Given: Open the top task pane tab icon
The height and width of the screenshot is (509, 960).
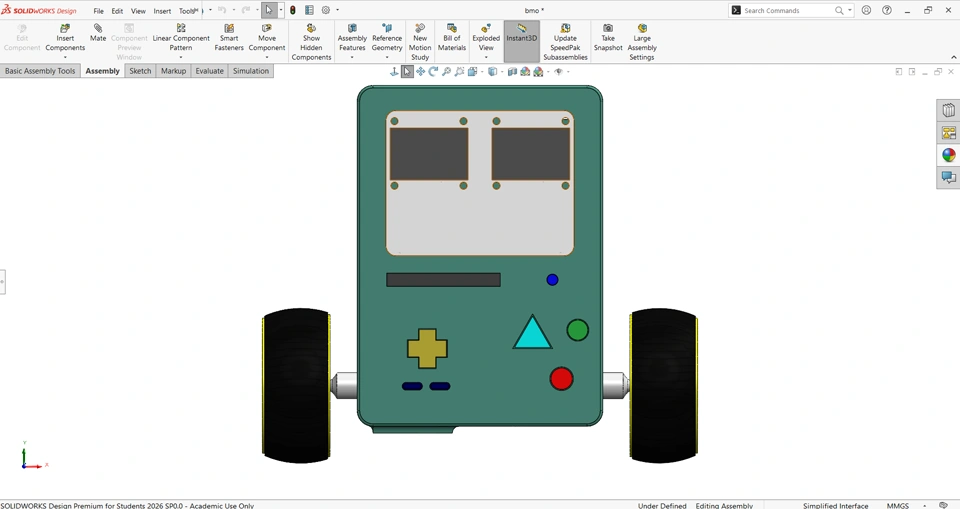Looking at the screenshot, I should click(948, 110).
